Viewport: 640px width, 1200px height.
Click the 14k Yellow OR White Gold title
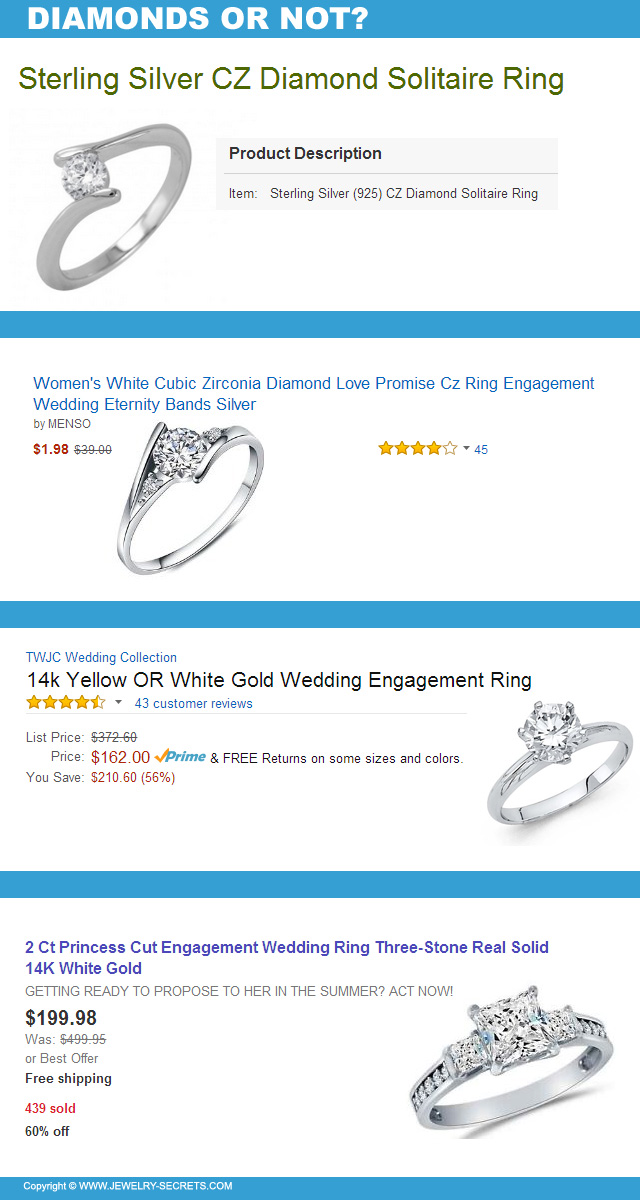pyautogui.click(x=279, y=680)
